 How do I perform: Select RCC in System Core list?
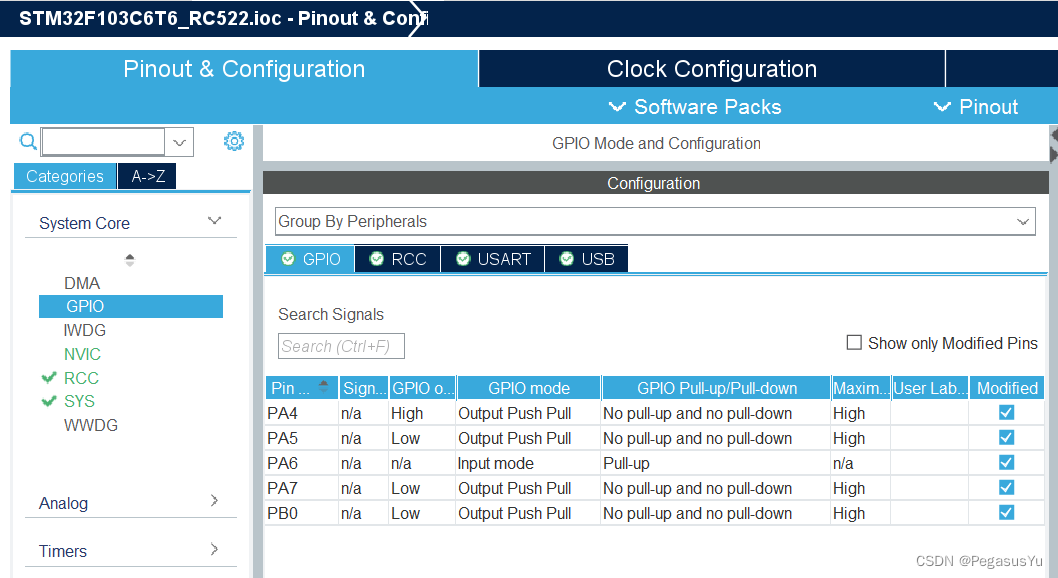pos(81,378)
